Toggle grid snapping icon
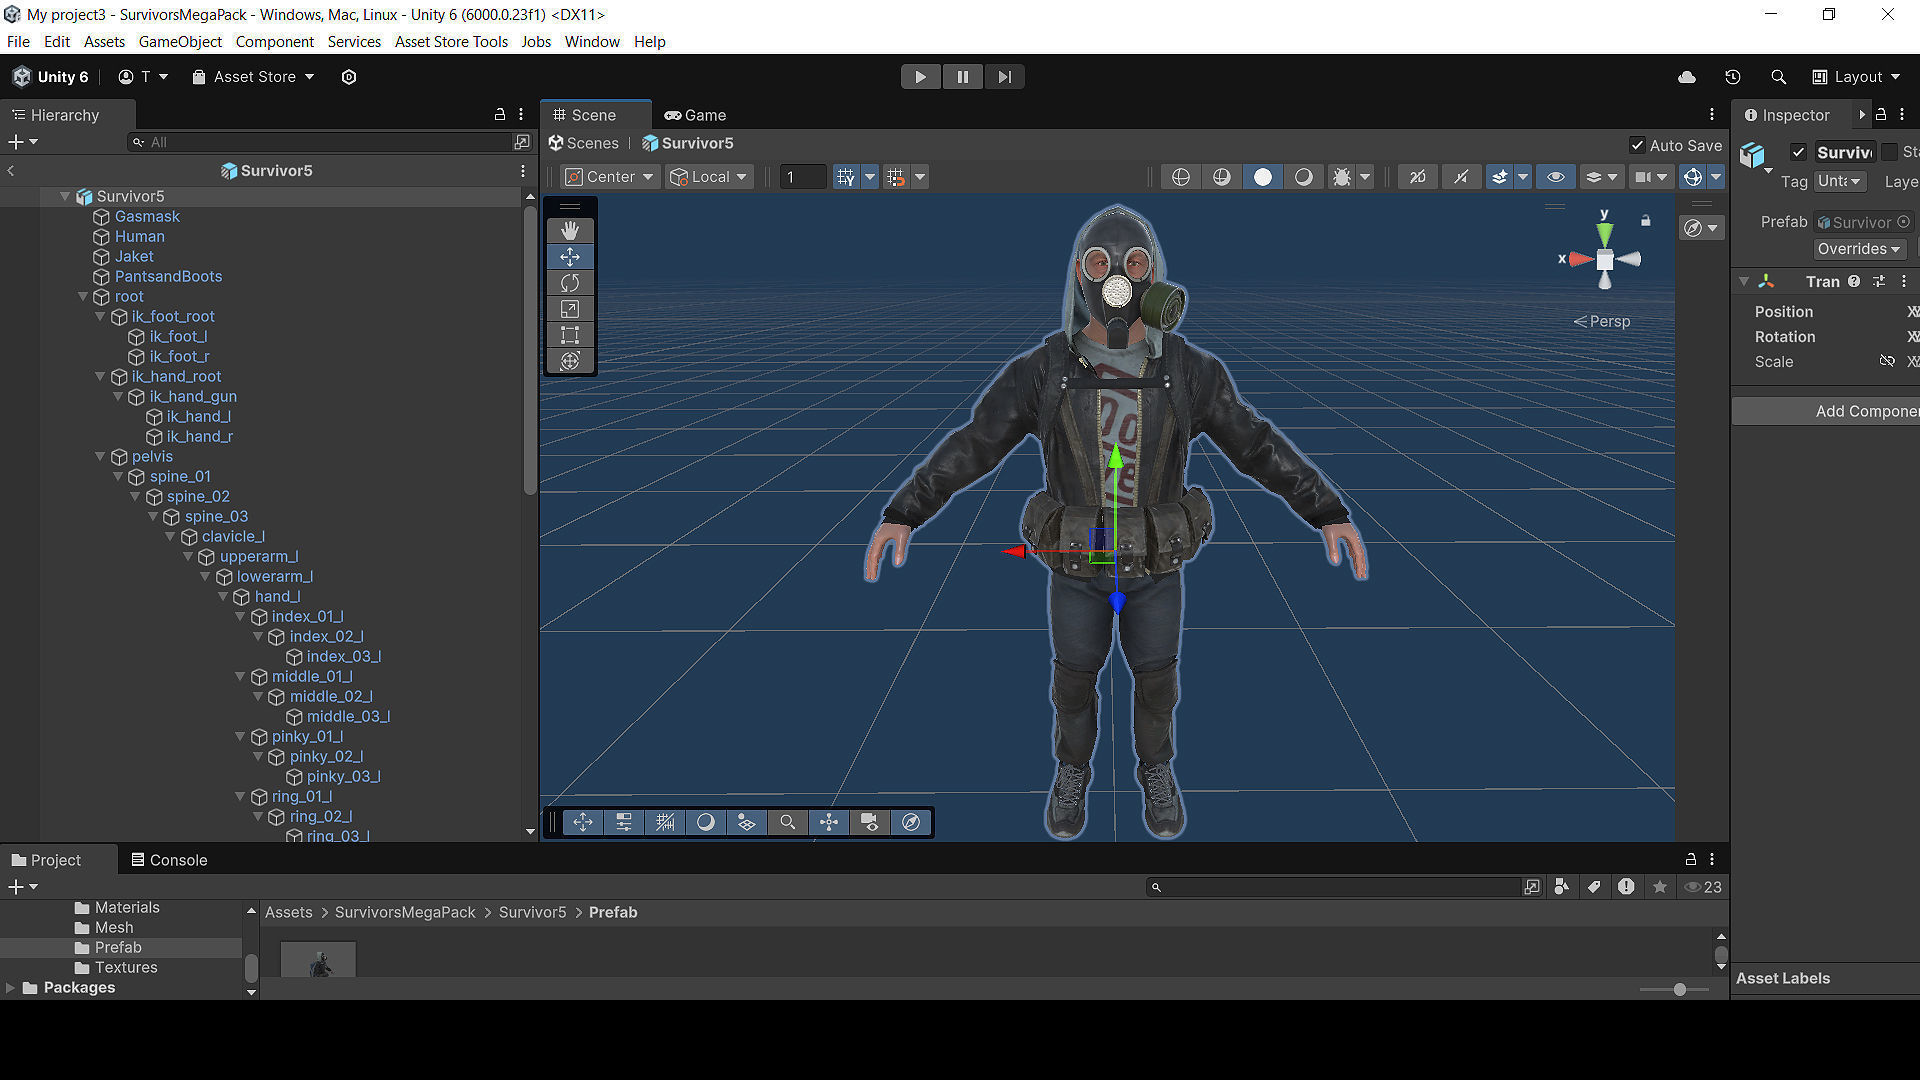This screenshot has width=1920, height=1080. pos(896,177)
